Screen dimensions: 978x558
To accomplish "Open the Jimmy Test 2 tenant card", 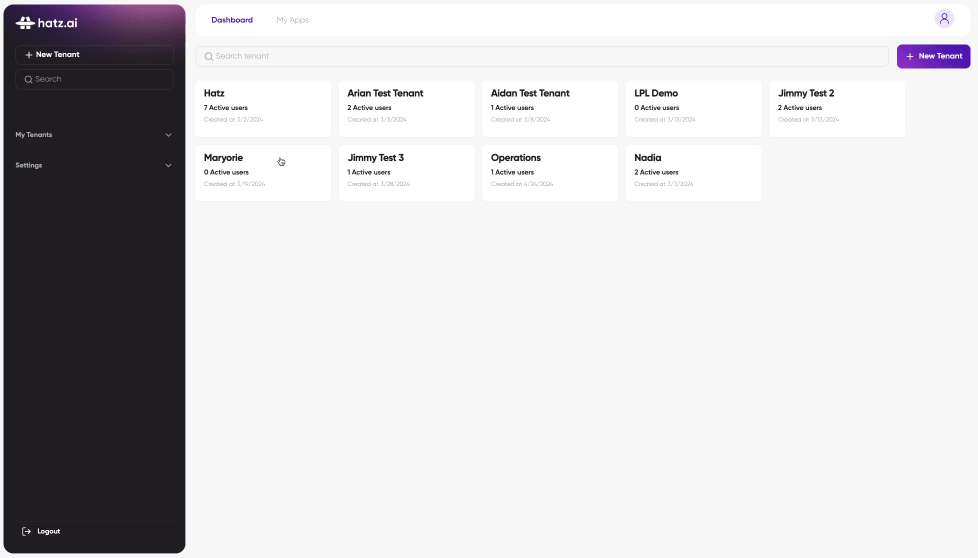I will [x=837, y=108].
